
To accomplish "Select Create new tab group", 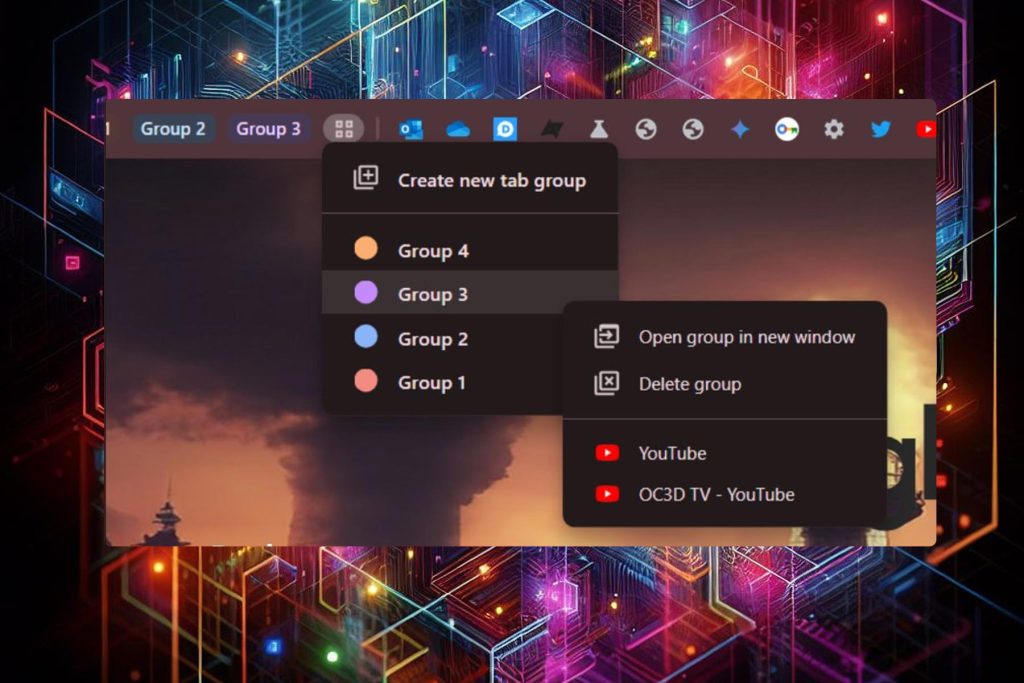I will [x=470, y=180].
